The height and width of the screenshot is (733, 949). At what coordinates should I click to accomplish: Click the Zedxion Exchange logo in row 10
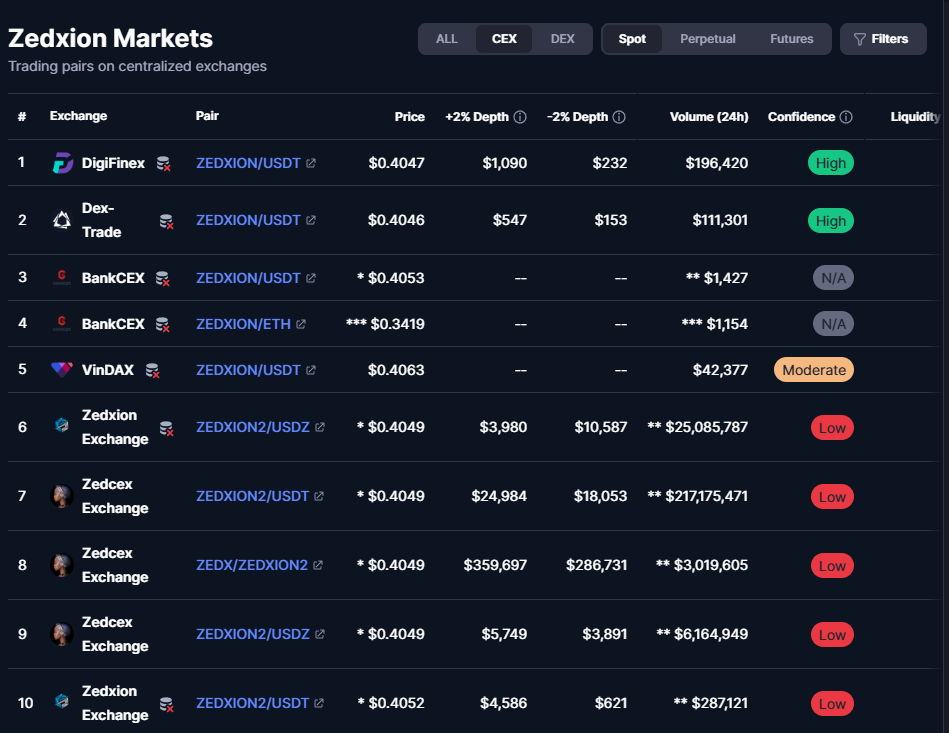click(x=62, y=702)
